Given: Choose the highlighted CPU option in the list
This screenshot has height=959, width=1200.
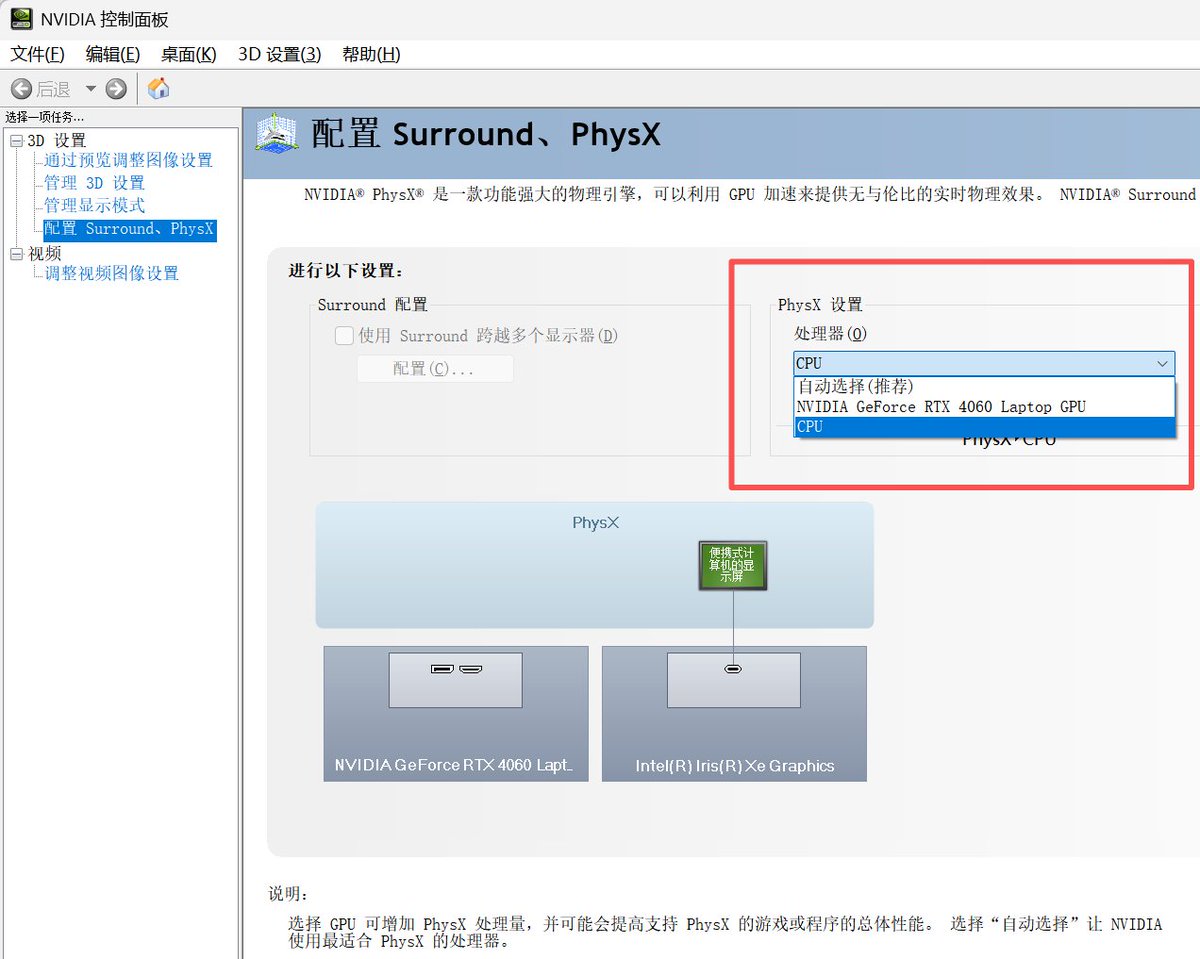Looking at the screenshot, I should [984, 427].
